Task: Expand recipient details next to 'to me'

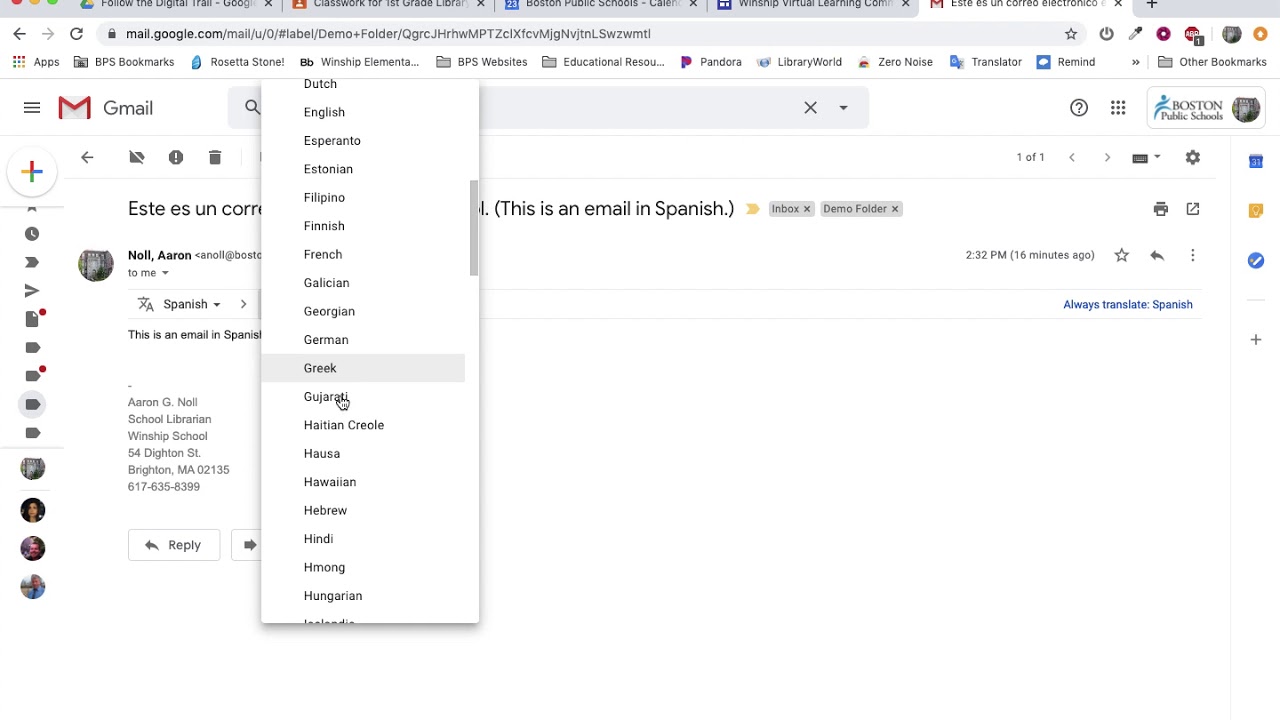Action: pyautogui.click(x=165, y=273)
